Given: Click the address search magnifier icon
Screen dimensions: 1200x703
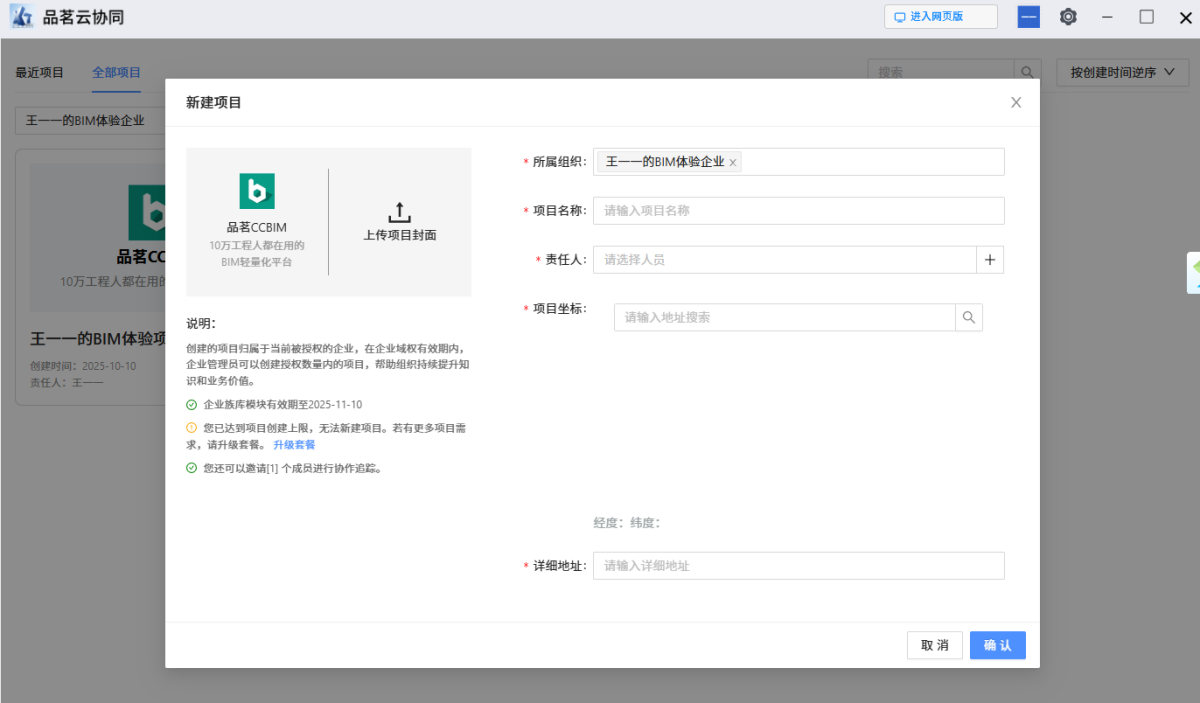Looking at the screenshot, I should point(969,317).
